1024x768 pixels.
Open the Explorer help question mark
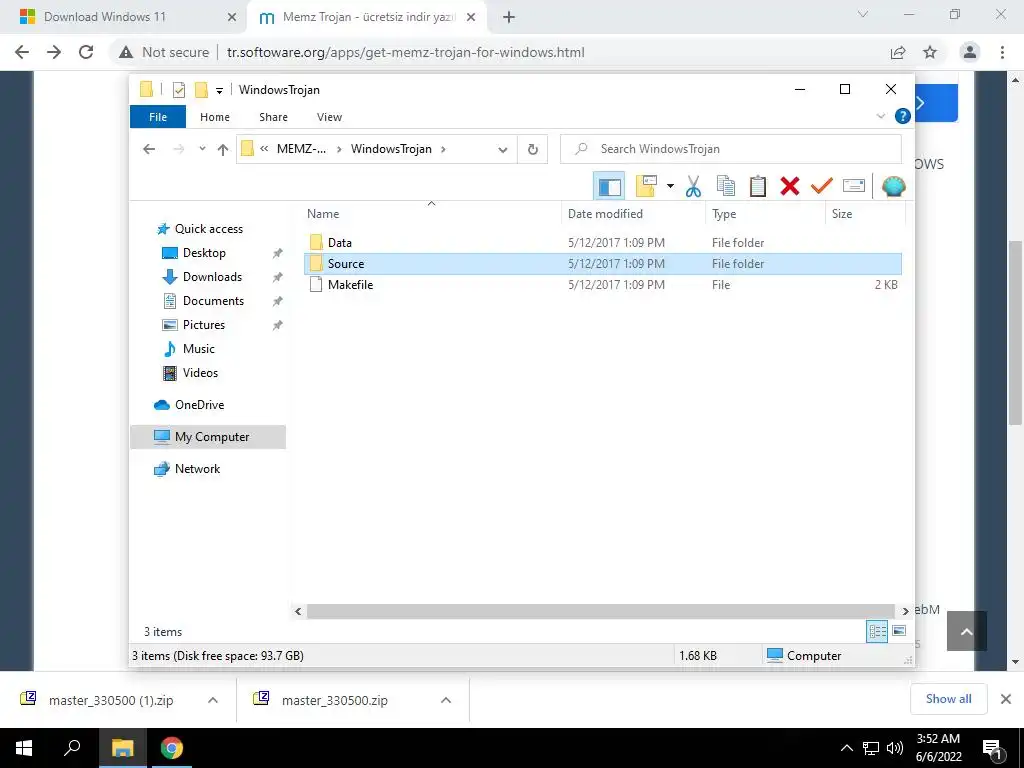pos(903,116)
